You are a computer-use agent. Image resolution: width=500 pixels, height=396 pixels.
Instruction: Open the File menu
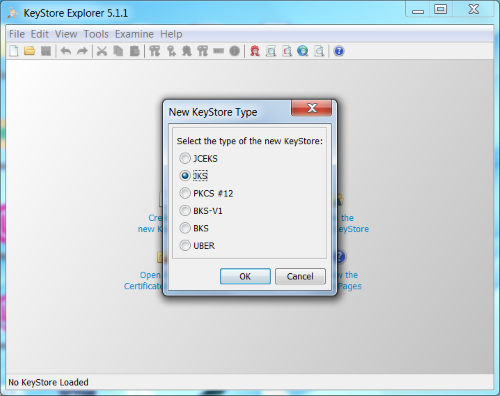click(17, 34)
